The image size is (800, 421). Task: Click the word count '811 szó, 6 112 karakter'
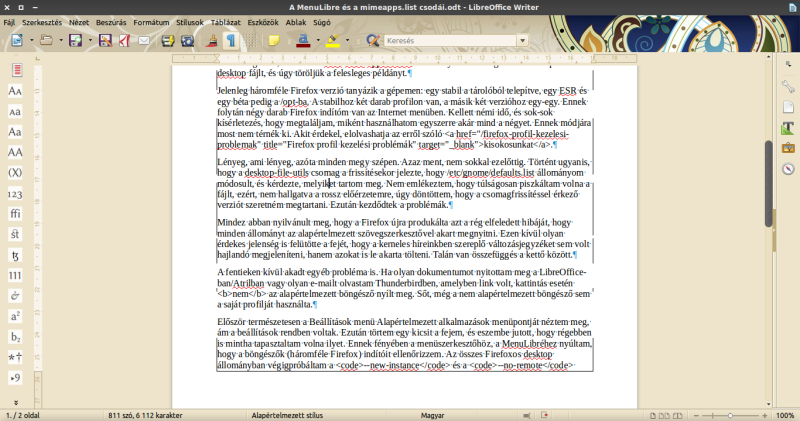point(145,415)
